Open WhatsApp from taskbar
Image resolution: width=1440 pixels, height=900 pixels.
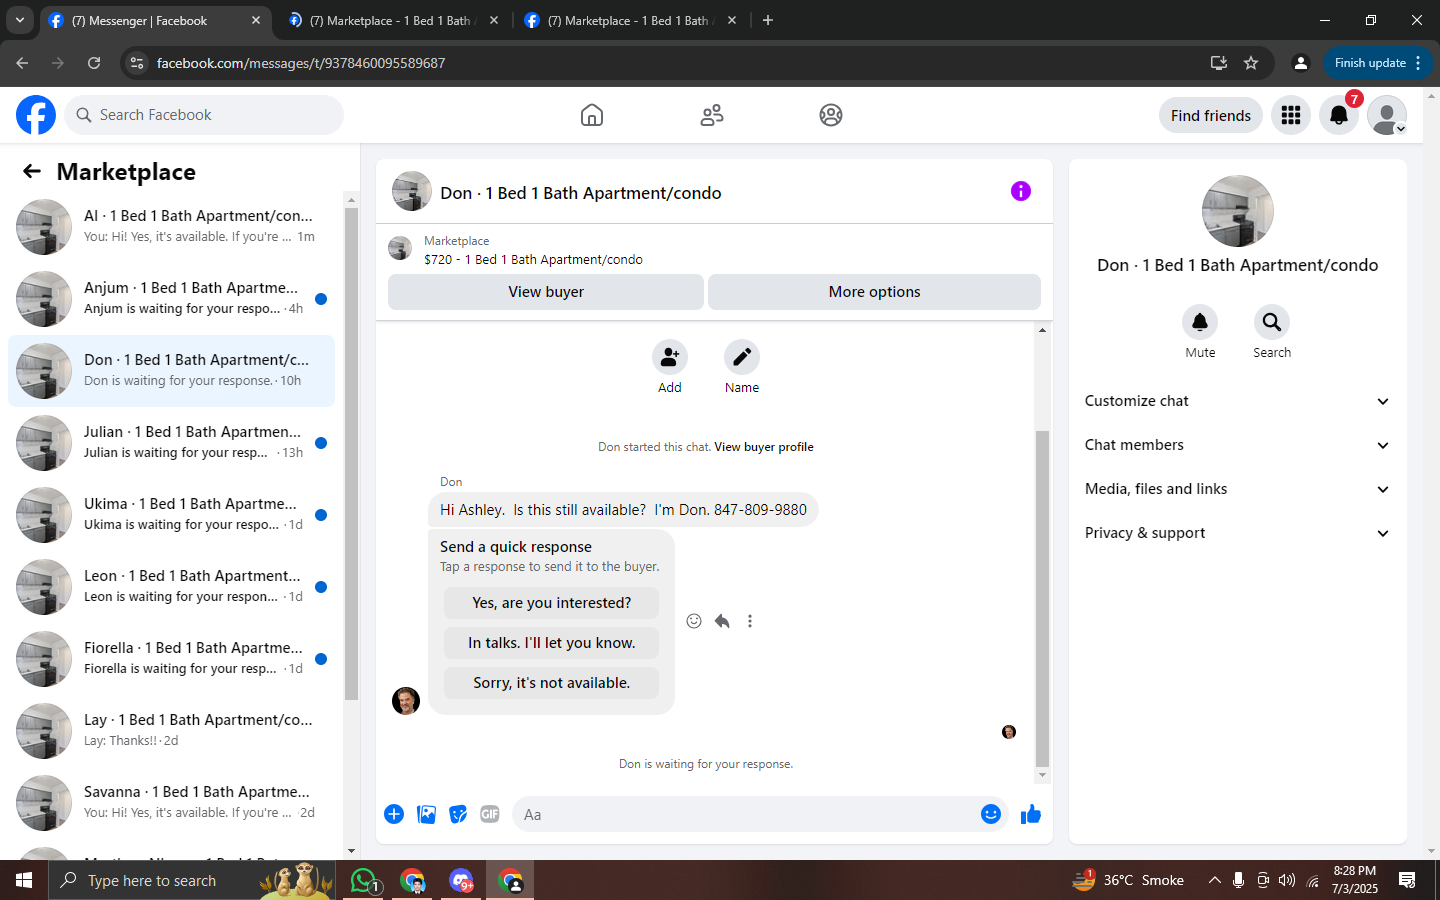pos(365,880)
